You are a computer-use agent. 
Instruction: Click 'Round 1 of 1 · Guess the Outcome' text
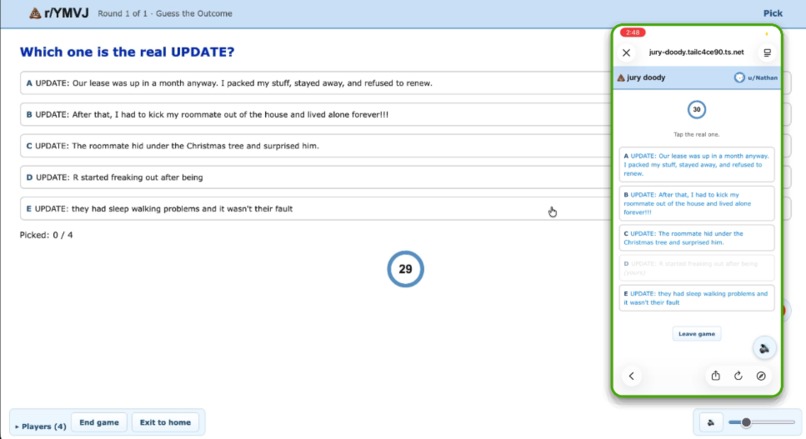pyautogui.click(x=165, y=13)
